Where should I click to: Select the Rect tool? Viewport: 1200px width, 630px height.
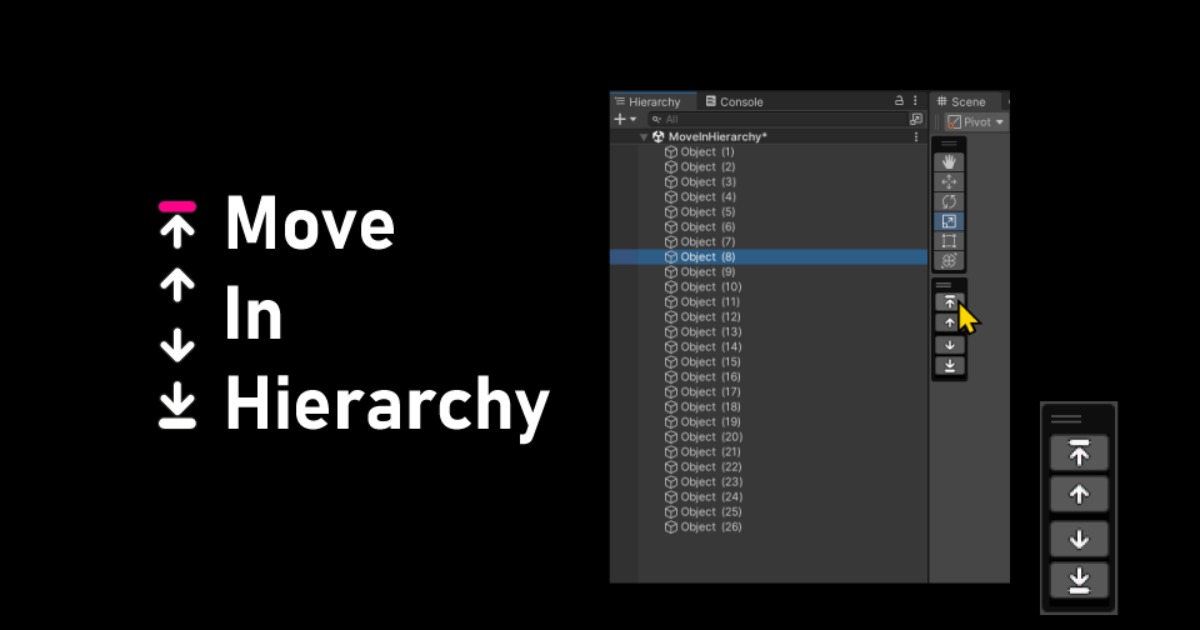(x=949, y=241)
